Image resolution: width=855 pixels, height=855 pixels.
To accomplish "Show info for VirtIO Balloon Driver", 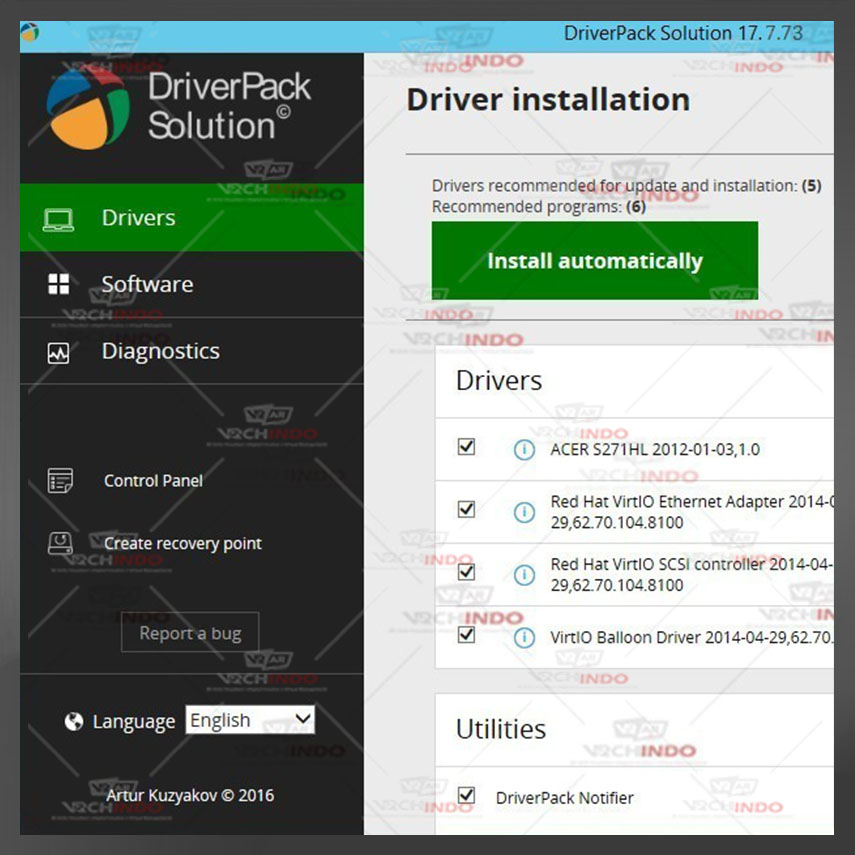I will pyautogui.click(x=524, y=637).
